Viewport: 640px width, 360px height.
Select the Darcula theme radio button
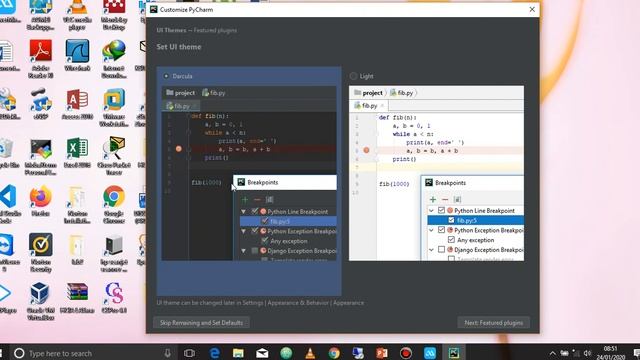click(x=166, y=76)
